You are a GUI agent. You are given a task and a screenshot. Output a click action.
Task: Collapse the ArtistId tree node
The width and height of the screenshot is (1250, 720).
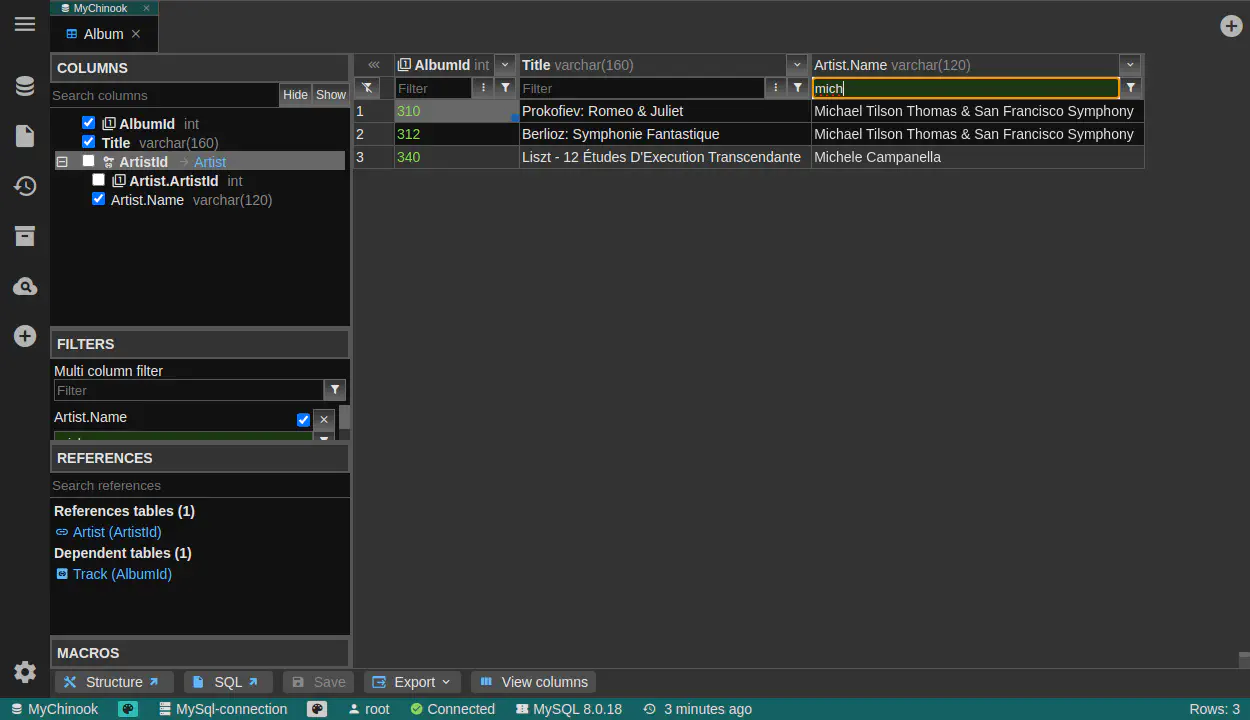[62, 161]
